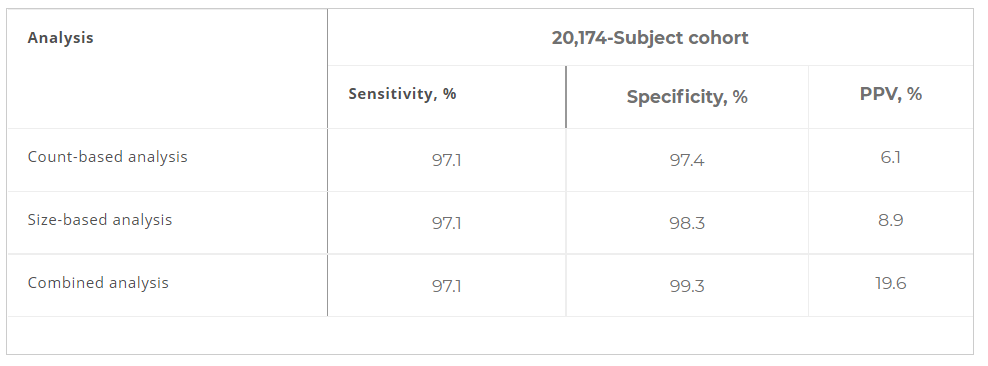Click the vertical divider beside Sensitivity header
Screen dimensions: 988x366
(x=566, y=97)
